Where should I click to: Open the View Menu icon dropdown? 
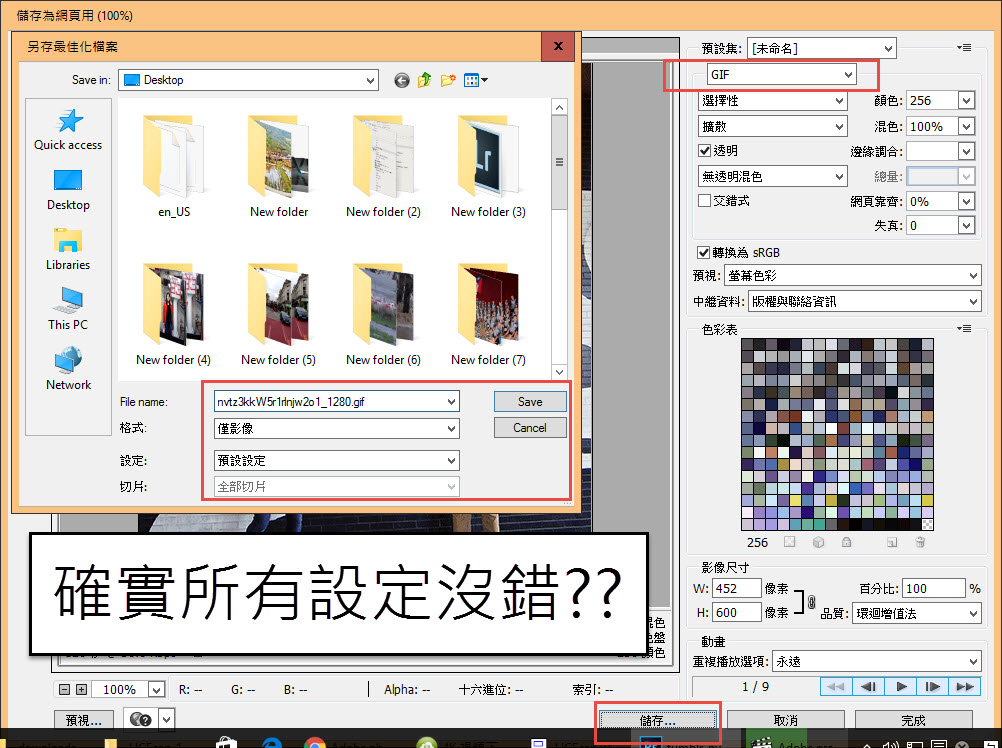[x=475, y=80]
